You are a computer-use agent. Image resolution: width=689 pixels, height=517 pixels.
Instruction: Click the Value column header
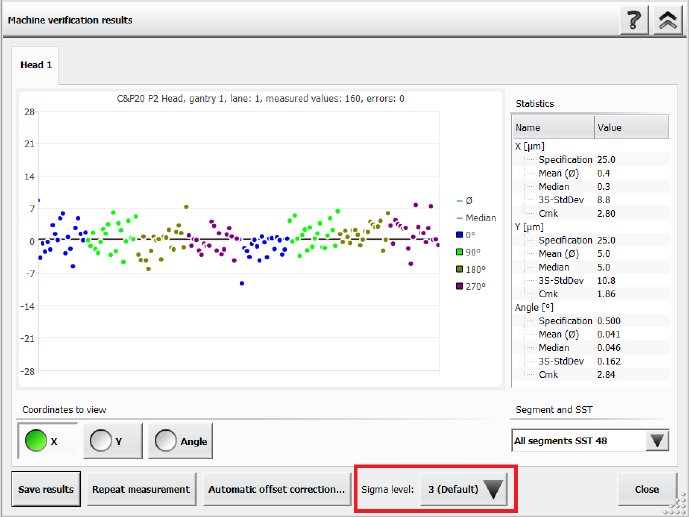(631, 128)
